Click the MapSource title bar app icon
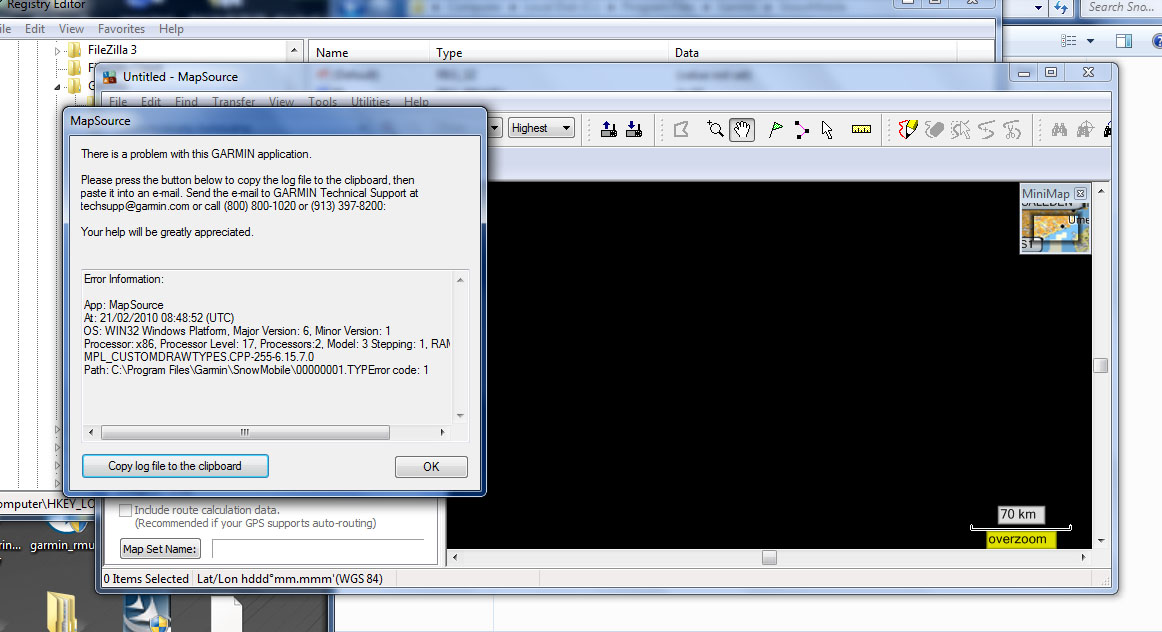The width and height of the screenshot is (1162, 632). click(110, 77)
